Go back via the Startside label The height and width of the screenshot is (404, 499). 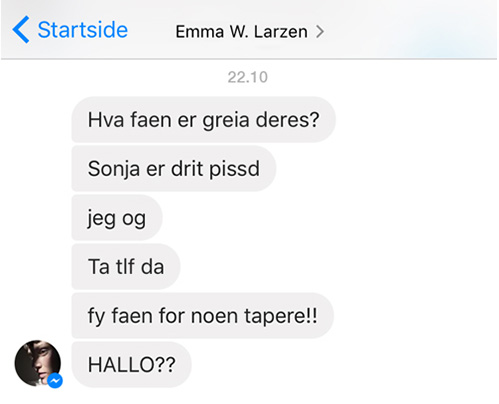point(83,30)
